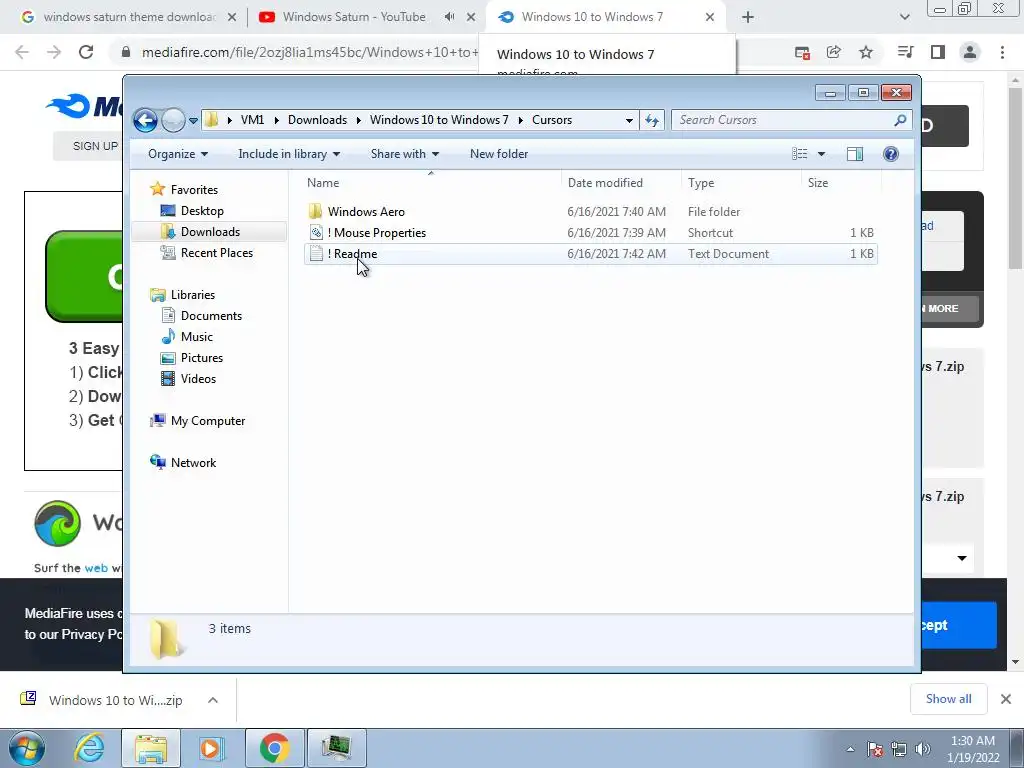Click Libraries in the navigation pane
The height and width of the screenshot is (768, 1024).
coord(193,295)
